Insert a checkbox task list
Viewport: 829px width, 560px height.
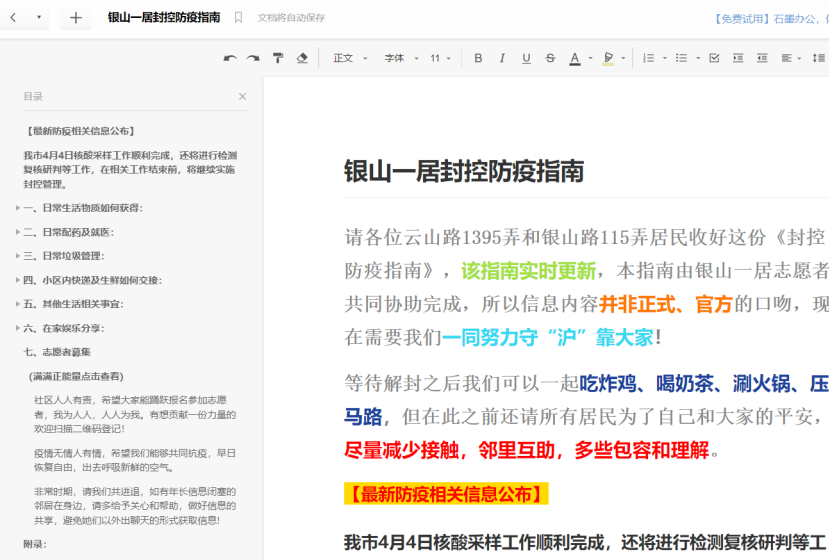tap(714, 58)
